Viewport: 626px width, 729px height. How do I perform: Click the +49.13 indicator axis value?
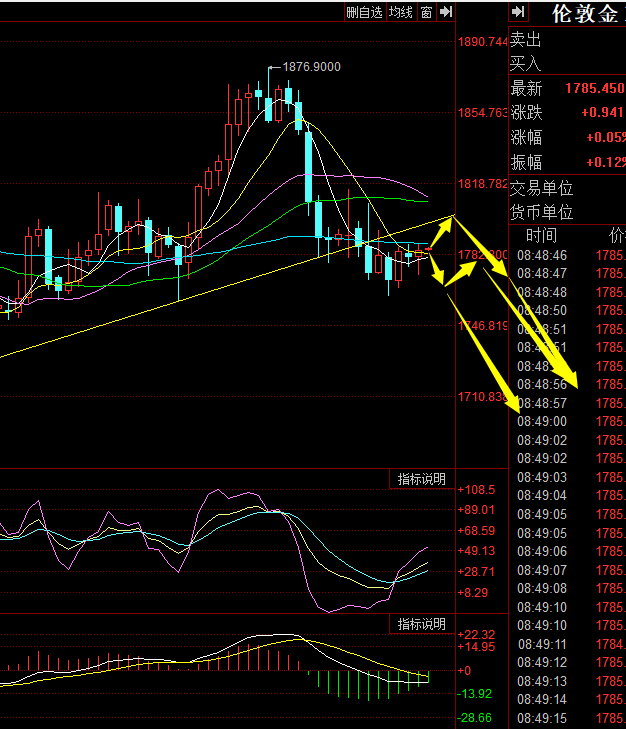(476, 551)
